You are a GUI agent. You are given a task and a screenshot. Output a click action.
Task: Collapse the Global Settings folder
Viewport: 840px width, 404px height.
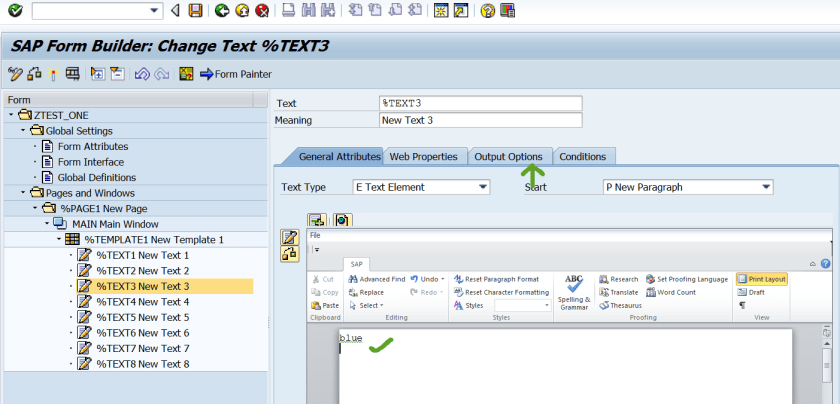(23, 131)
